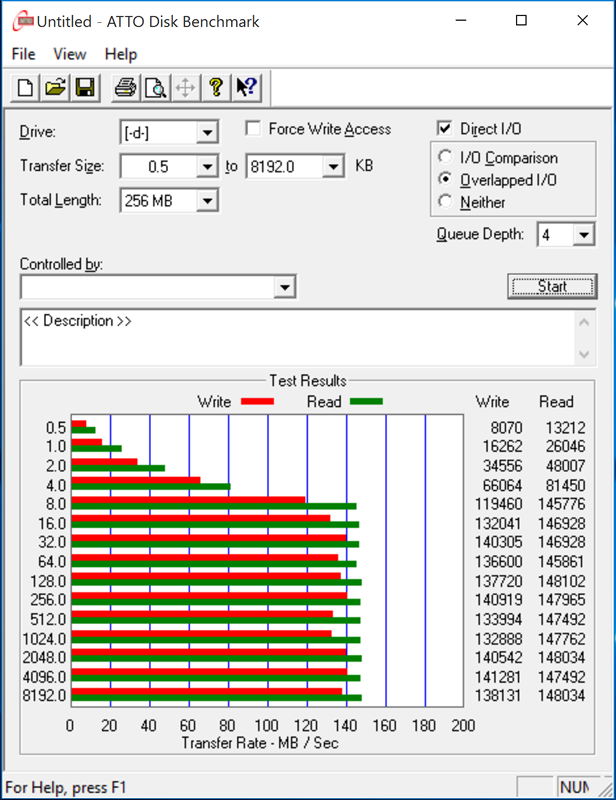Uncheck the Direct I/O checkbox
616x800 pixels.
click(445, 128)
